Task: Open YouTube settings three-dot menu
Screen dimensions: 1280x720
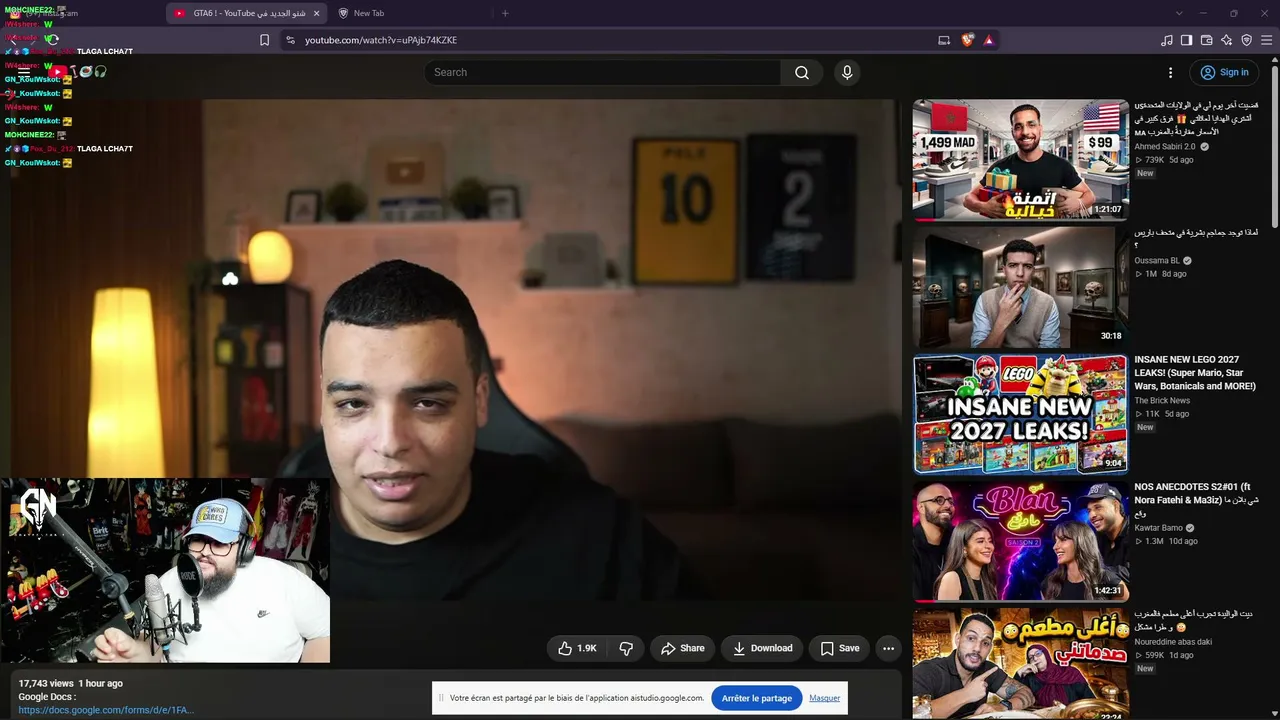Action: pyautogui.click(x=1170, y=72)
